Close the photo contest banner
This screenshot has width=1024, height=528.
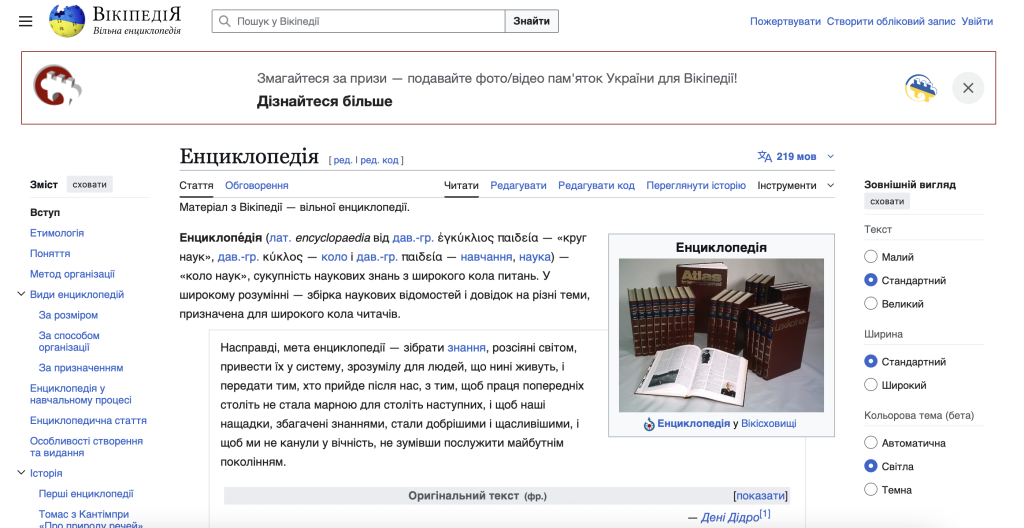coord(967,88)
